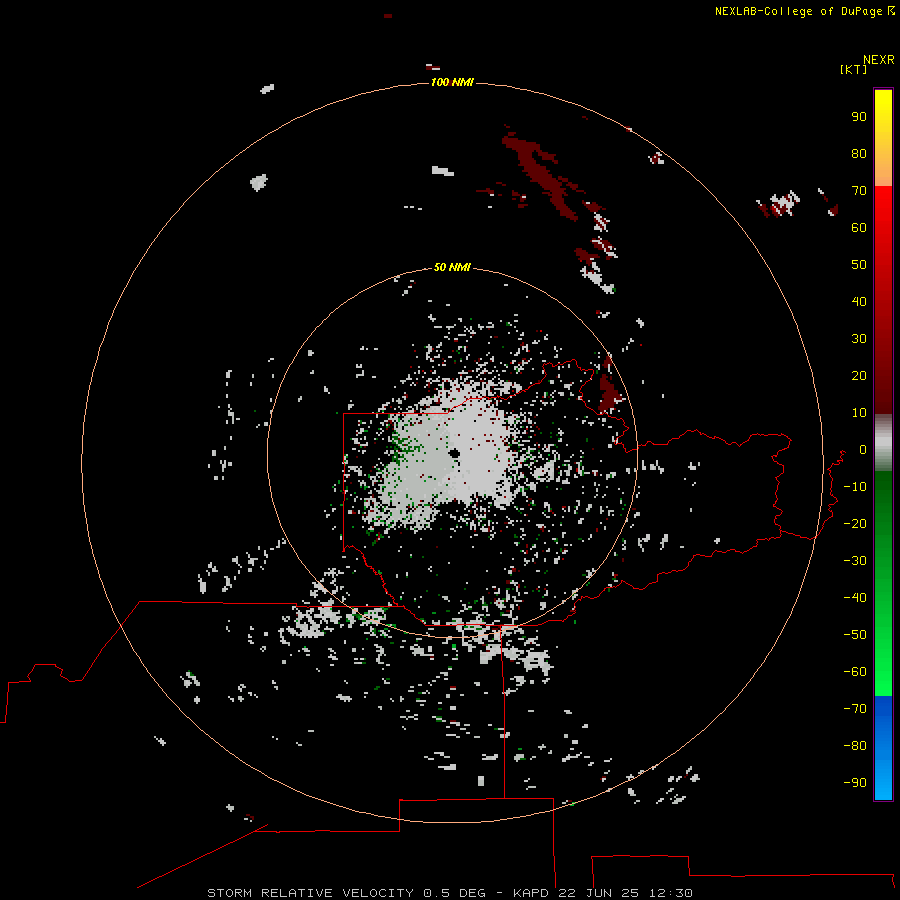
Task: Click the gray zero-velocity segment of color bar
Action: tap(883, 443)
